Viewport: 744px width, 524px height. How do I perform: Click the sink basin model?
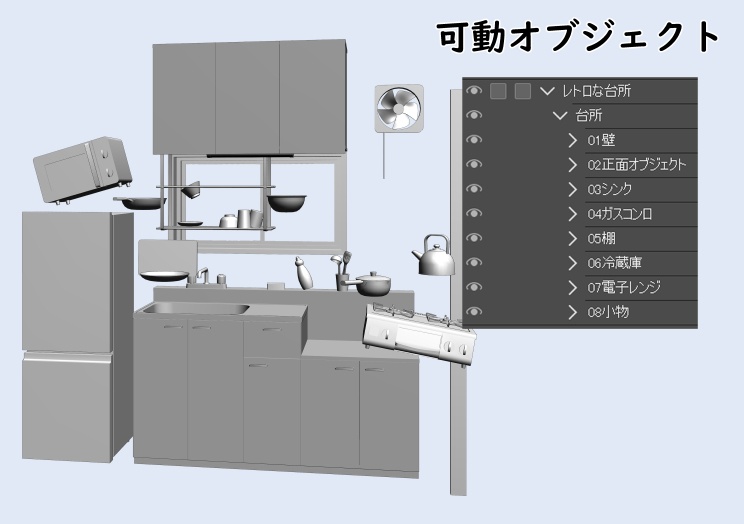tap(195, 309)
